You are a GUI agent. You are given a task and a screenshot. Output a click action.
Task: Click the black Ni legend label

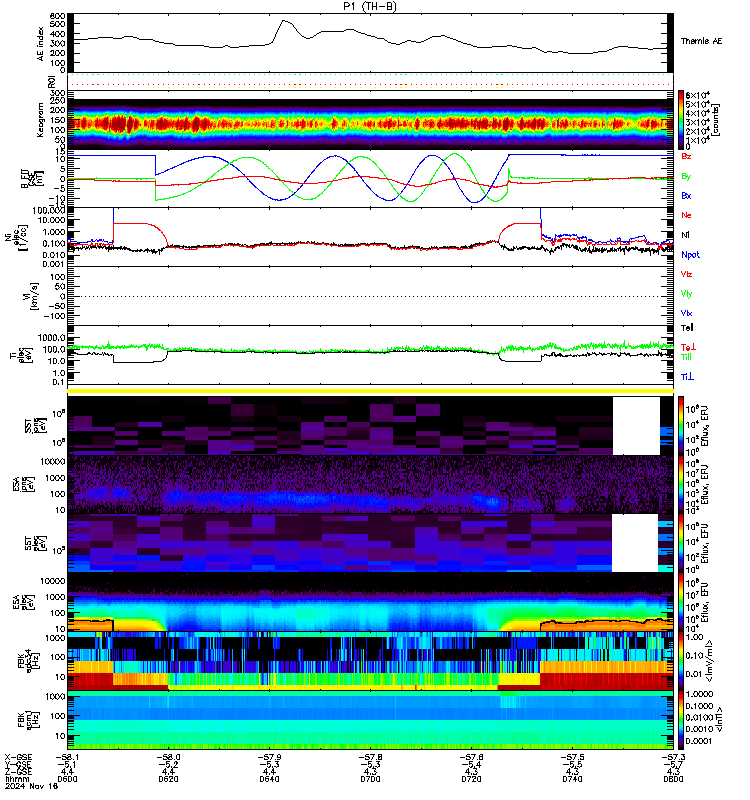(x=685, y=235)
